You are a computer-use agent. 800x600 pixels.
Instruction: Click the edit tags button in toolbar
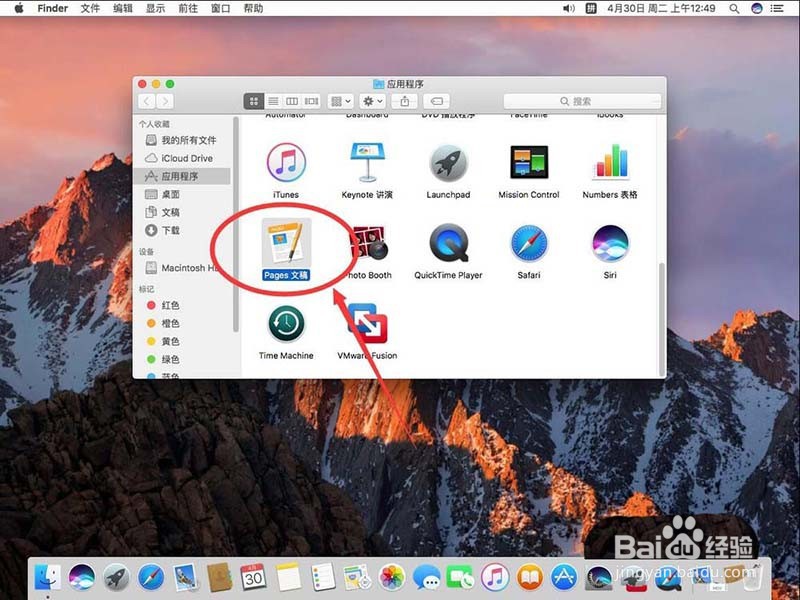[437, 101]
